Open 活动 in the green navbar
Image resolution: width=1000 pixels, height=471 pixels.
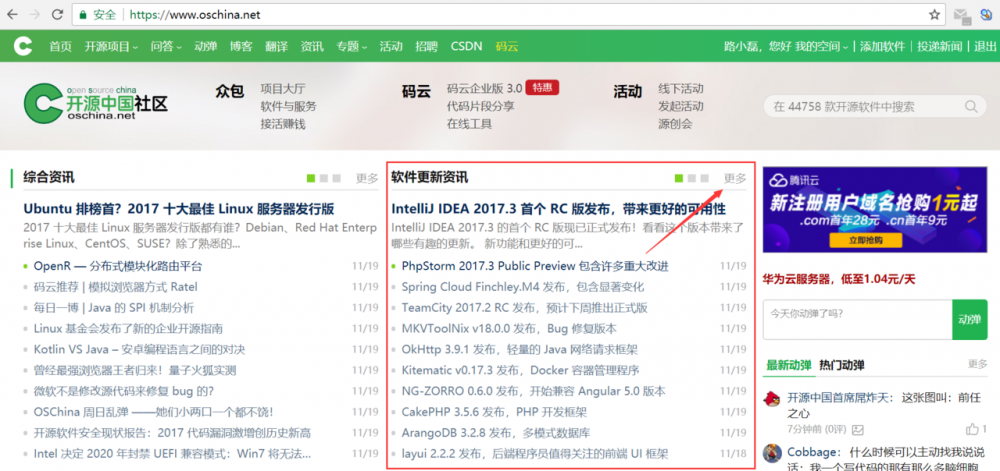pyautogui.click(x=391, y=47)
